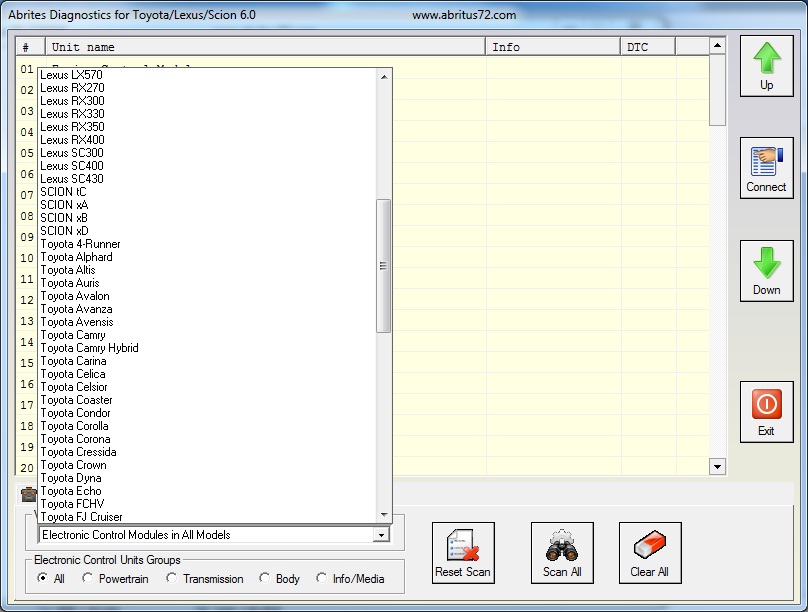Viewport: 808px width, 612px height.
Task: Click the model list scrollbar thumb
Action: pos(383,266)
